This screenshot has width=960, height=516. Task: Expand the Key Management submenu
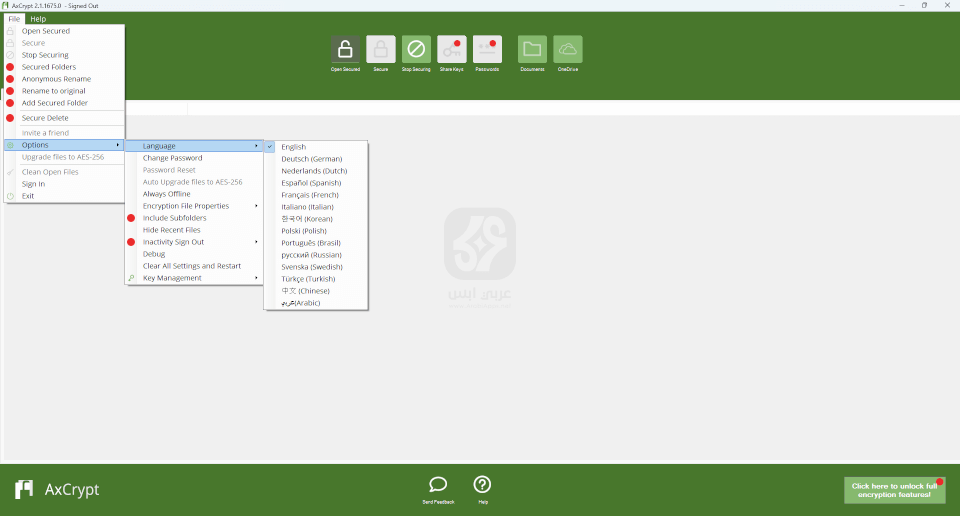(172, 278)
